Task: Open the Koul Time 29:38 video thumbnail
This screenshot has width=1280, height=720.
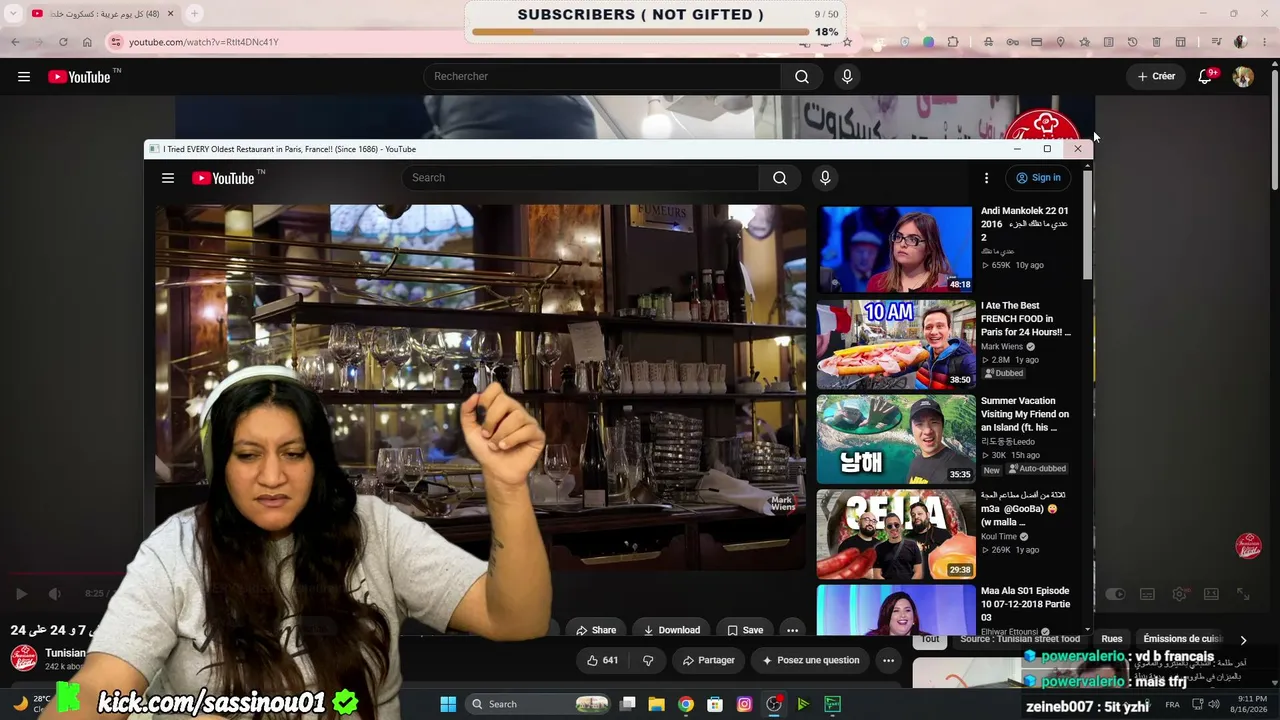Action: [x=896, y=534]
